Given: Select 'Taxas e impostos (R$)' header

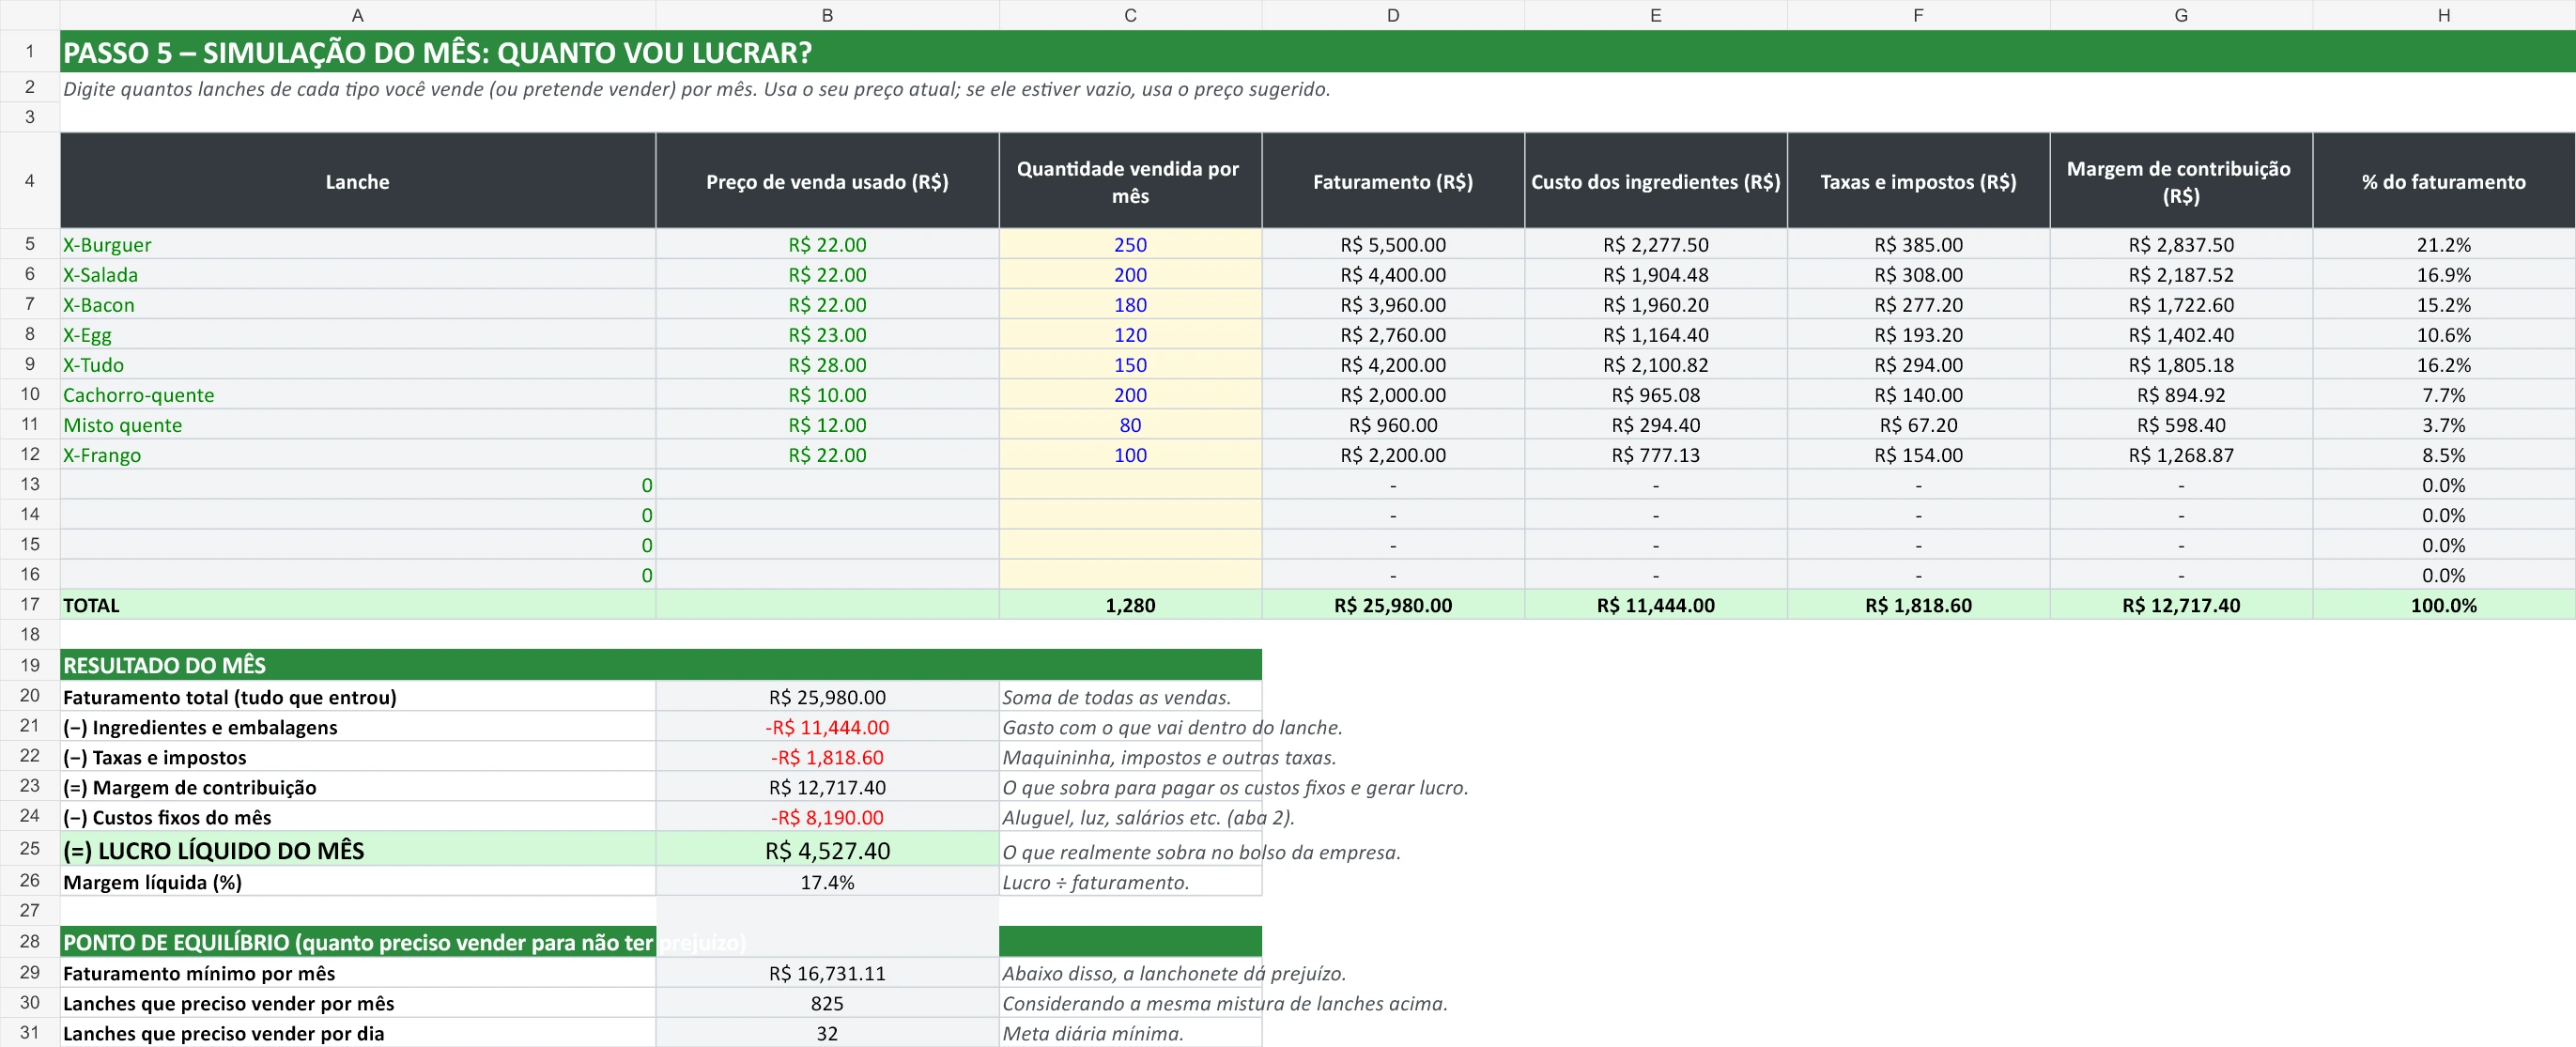Looking at the screenshot, I should (x=1918, y=181).
